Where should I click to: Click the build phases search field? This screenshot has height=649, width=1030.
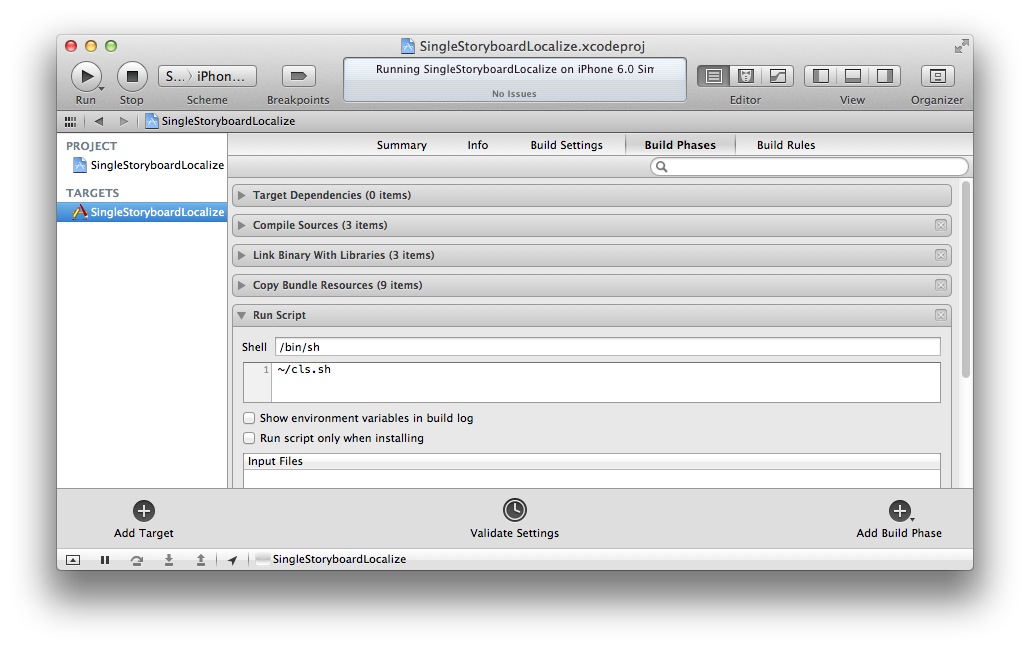tap(809, 167)
